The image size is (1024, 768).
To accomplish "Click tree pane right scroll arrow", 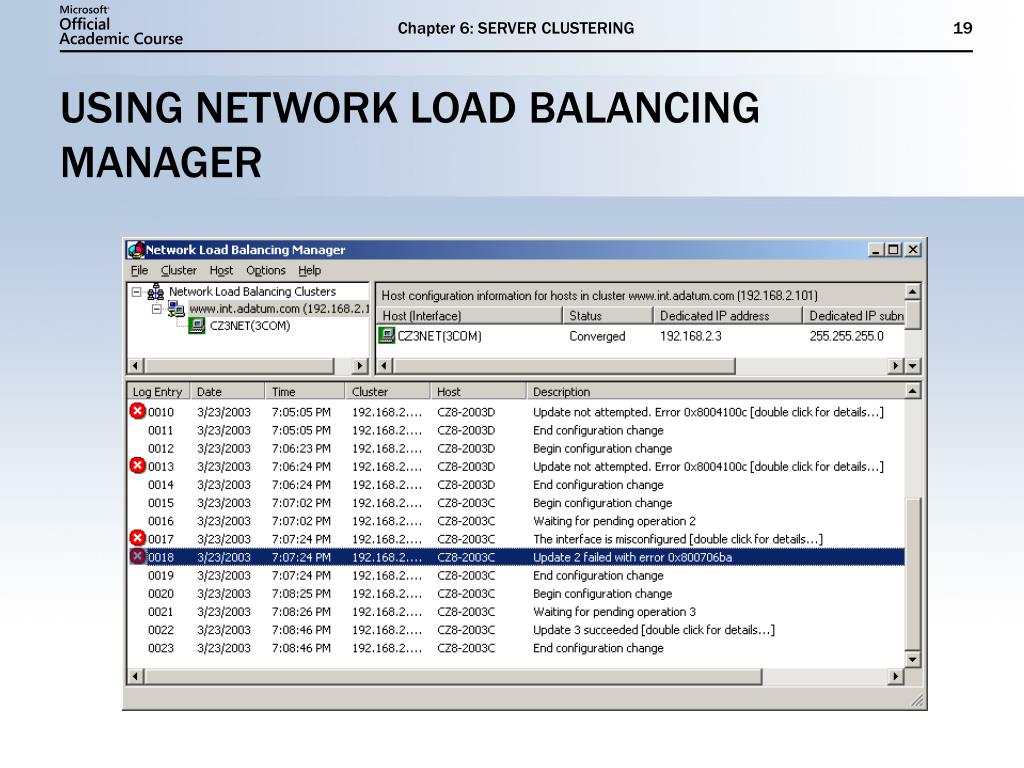I will click(x=360, y=366).
